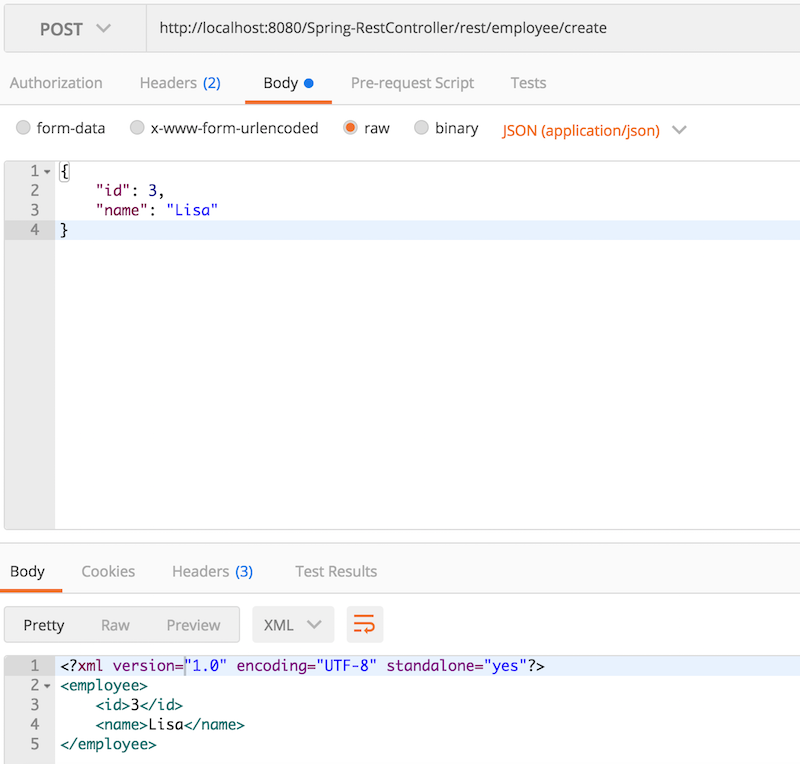Open the XML response format dropdown
Image resolution: width=800 pixels, height=764 pixels.
293,624
